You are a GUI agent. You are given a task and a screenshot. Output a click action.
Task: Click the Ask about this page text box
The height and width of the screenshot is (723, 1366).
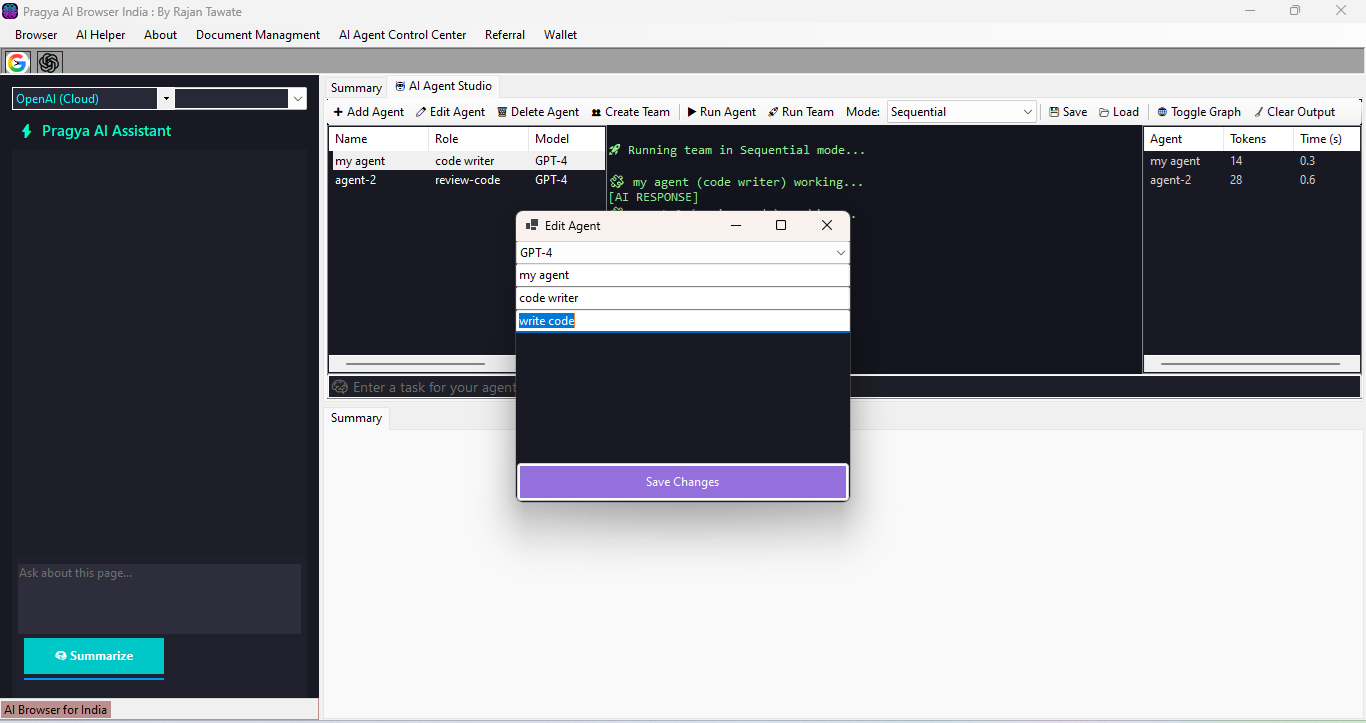pos(159,598)
